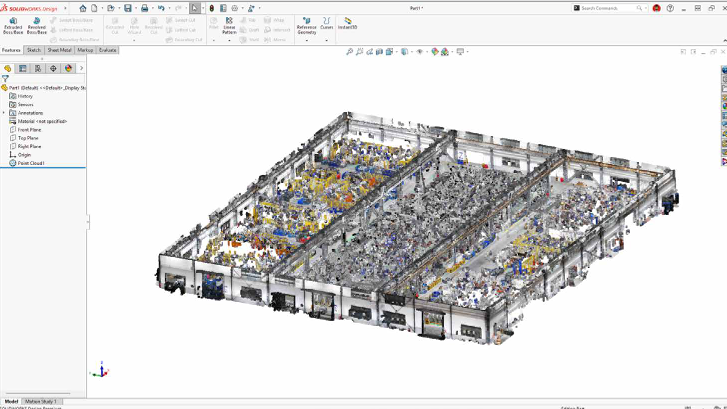The height and width of the screenshot is (409, 727).
Task: Select the Origin in the tree
Action: click(24, 154)
